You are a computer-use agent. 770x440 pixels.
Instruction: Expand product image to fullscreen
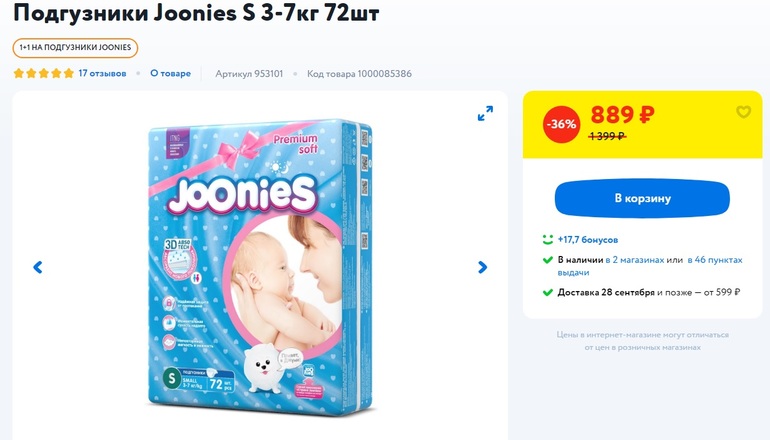485,113
